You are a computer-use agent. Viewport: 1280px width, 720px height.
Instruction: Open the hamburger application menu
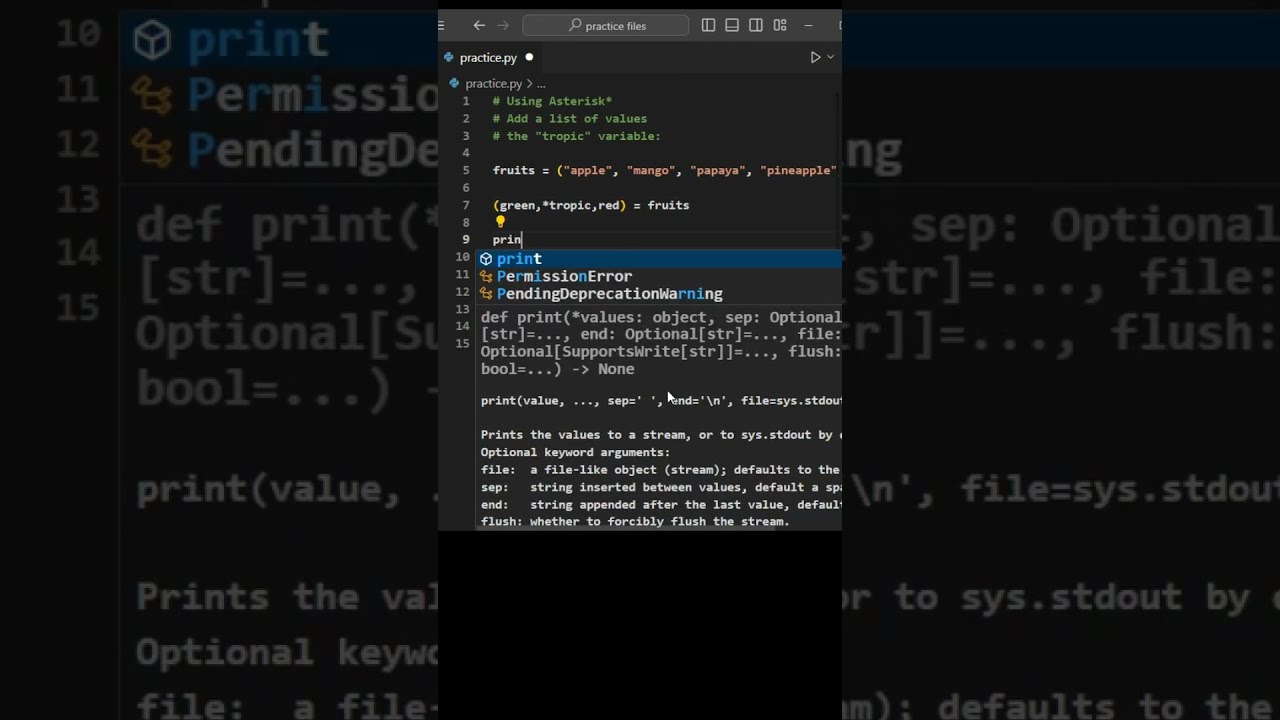441,25
